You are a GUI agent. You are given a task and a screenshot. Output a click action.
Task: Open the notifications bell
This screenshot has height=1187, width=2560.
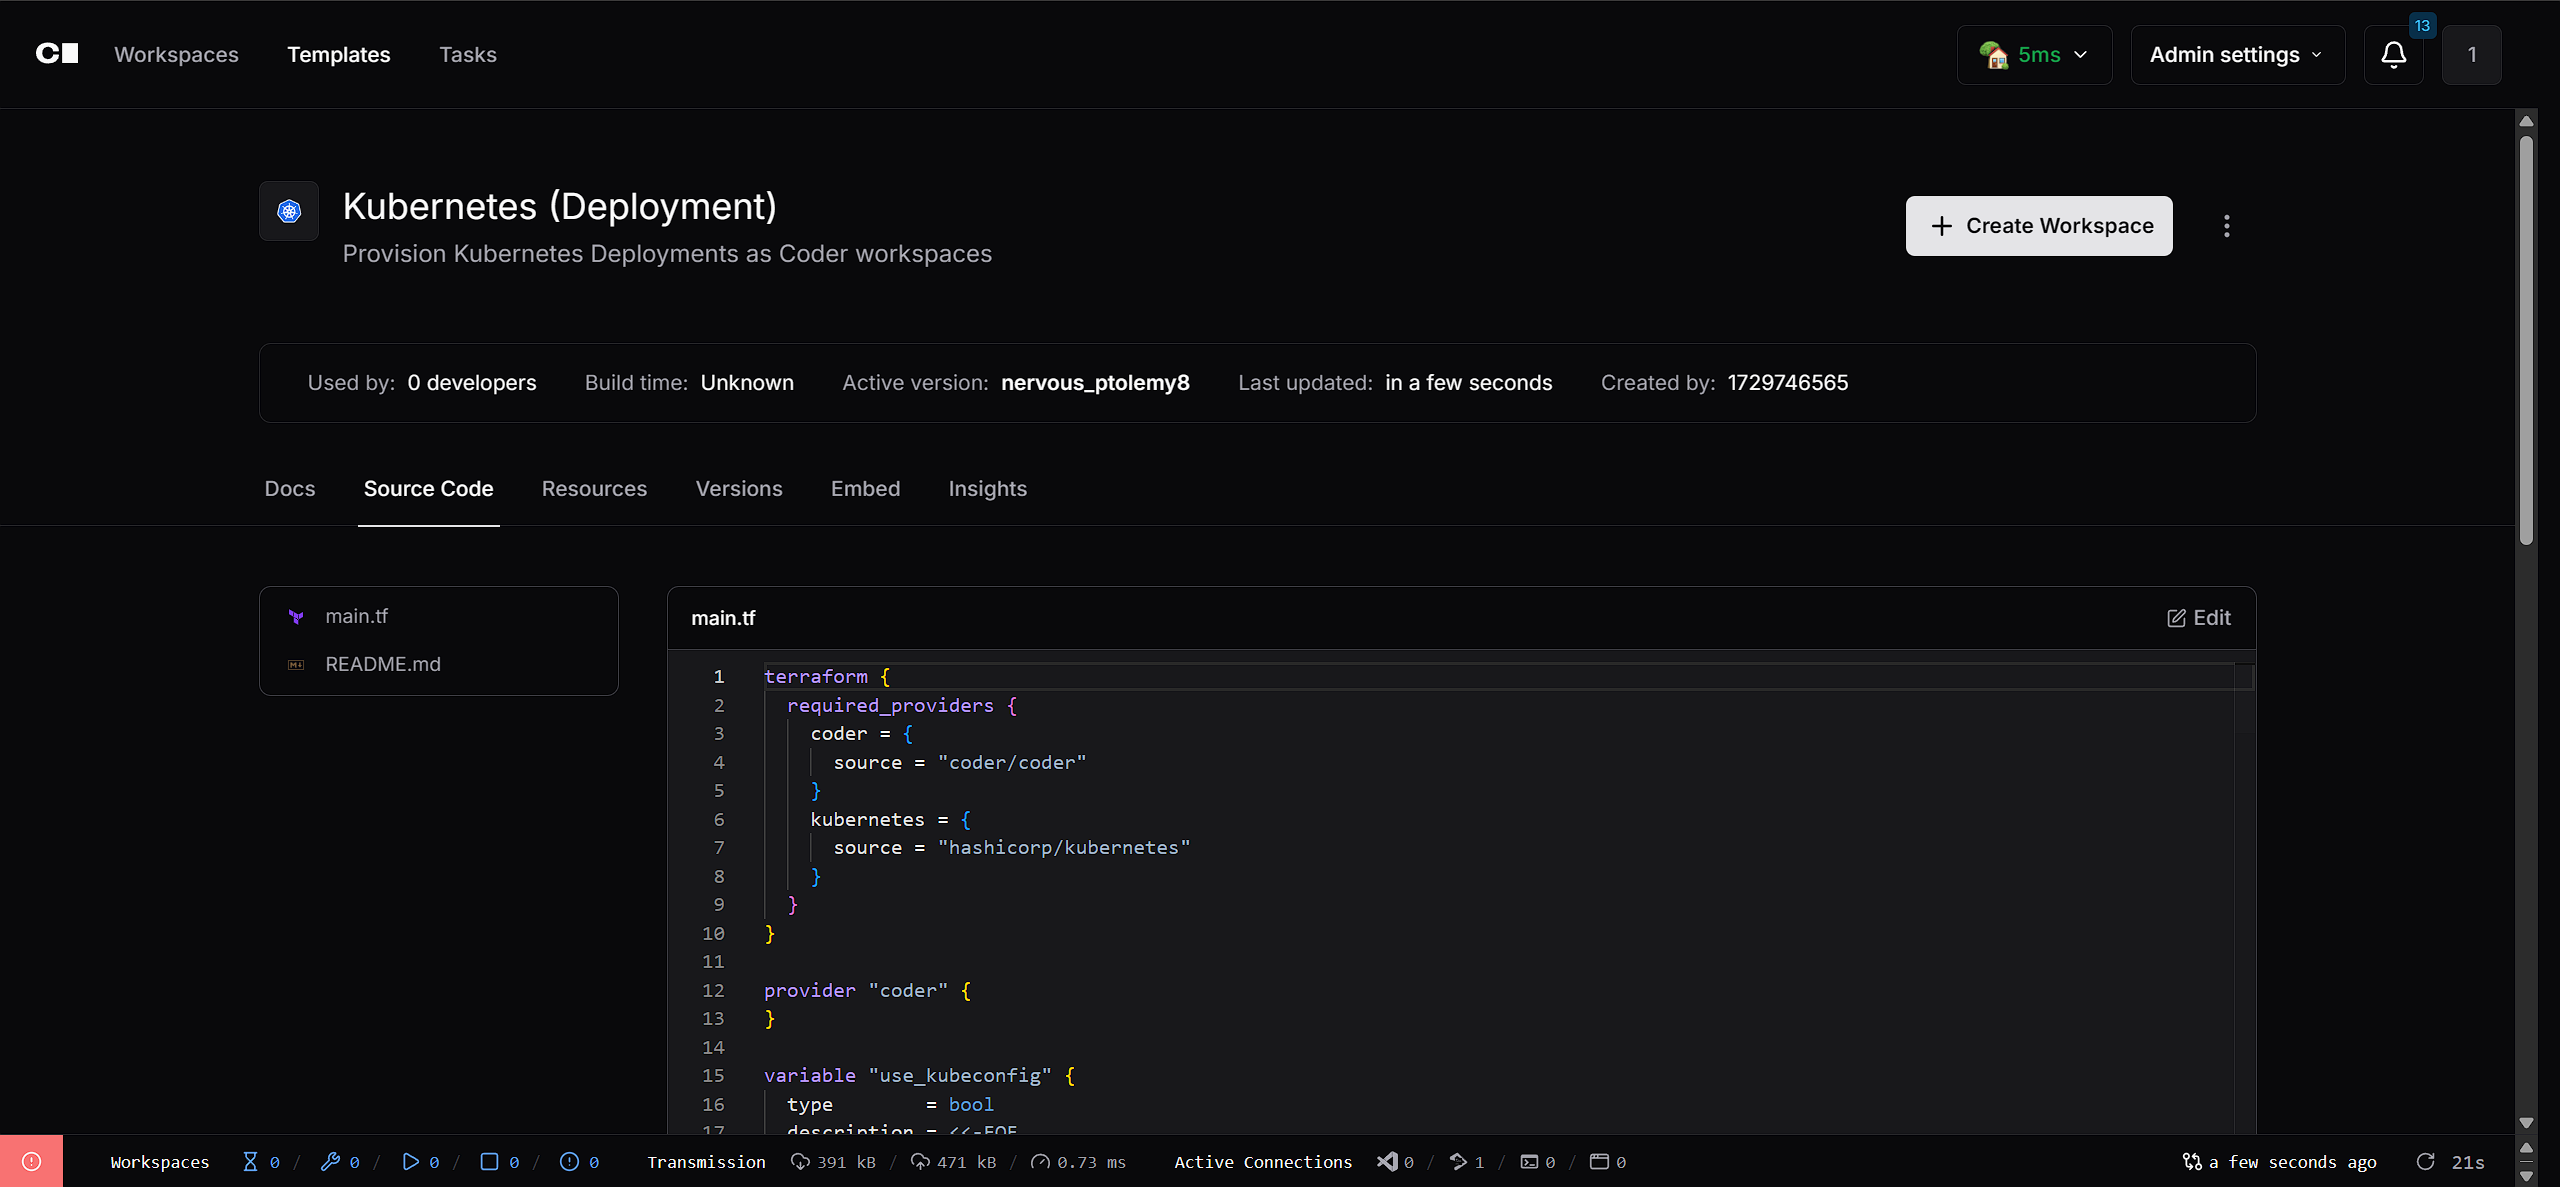coord(2393,55)
